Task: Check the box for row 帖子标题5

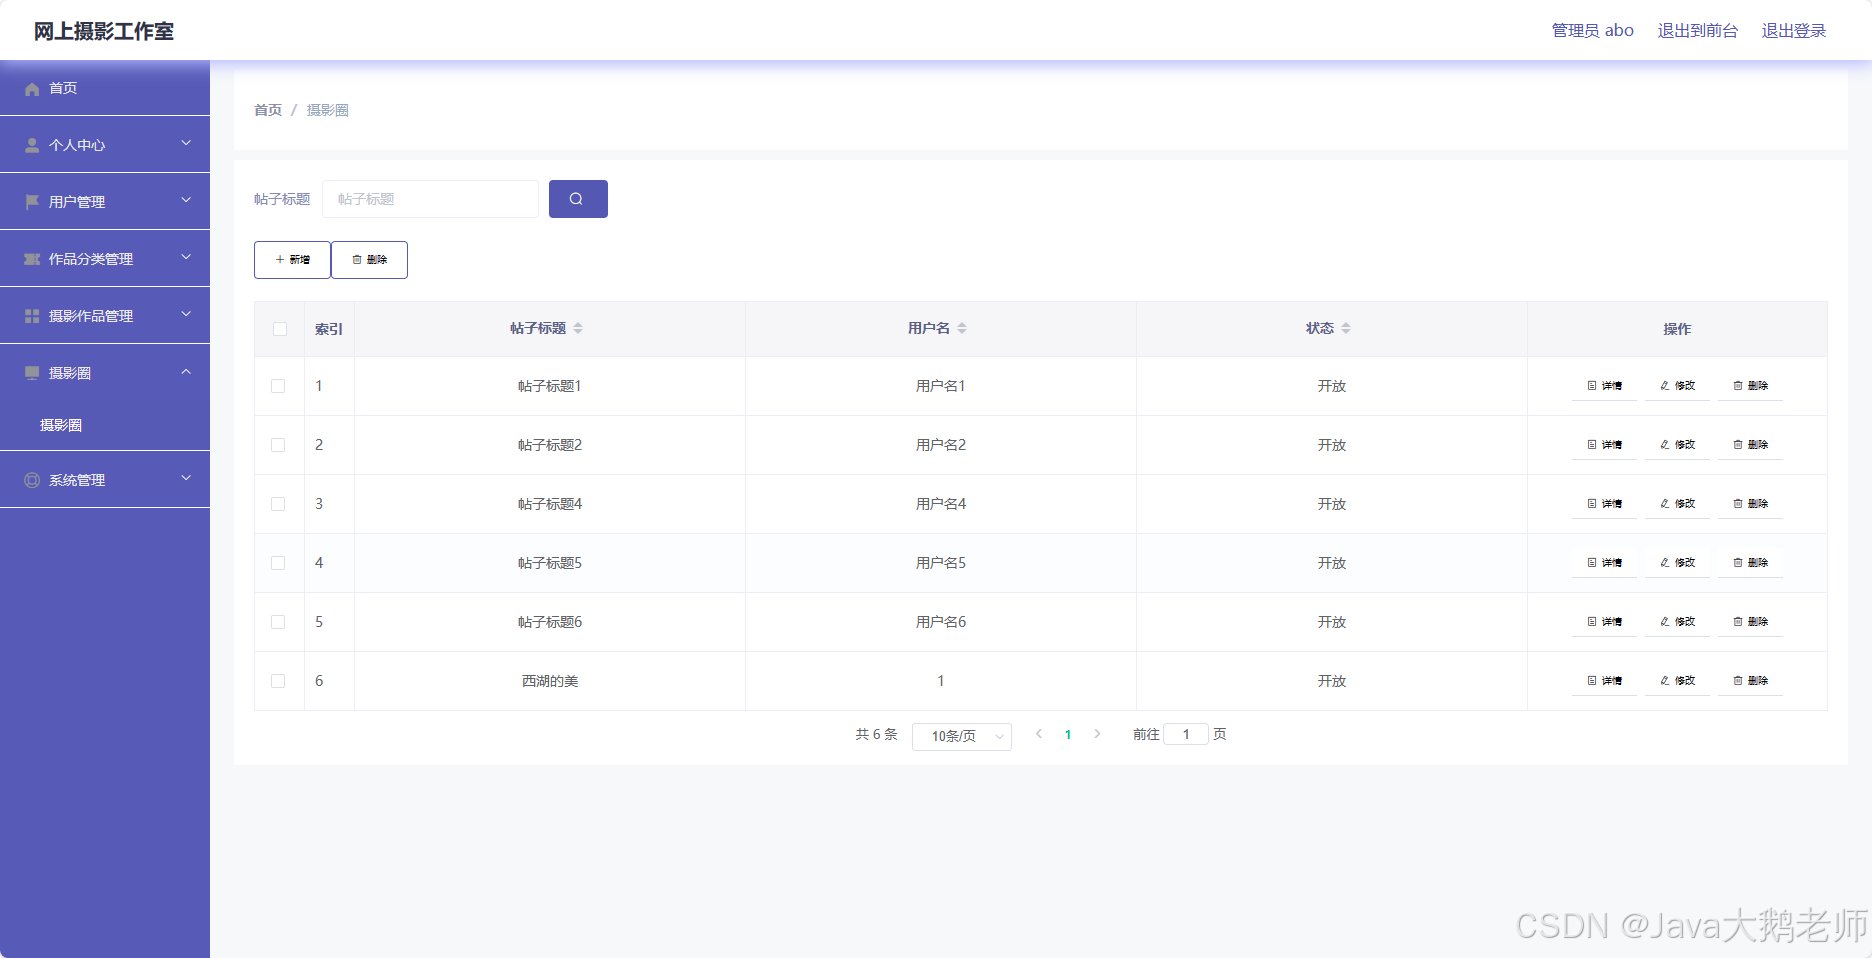Action: click(278, 563)
